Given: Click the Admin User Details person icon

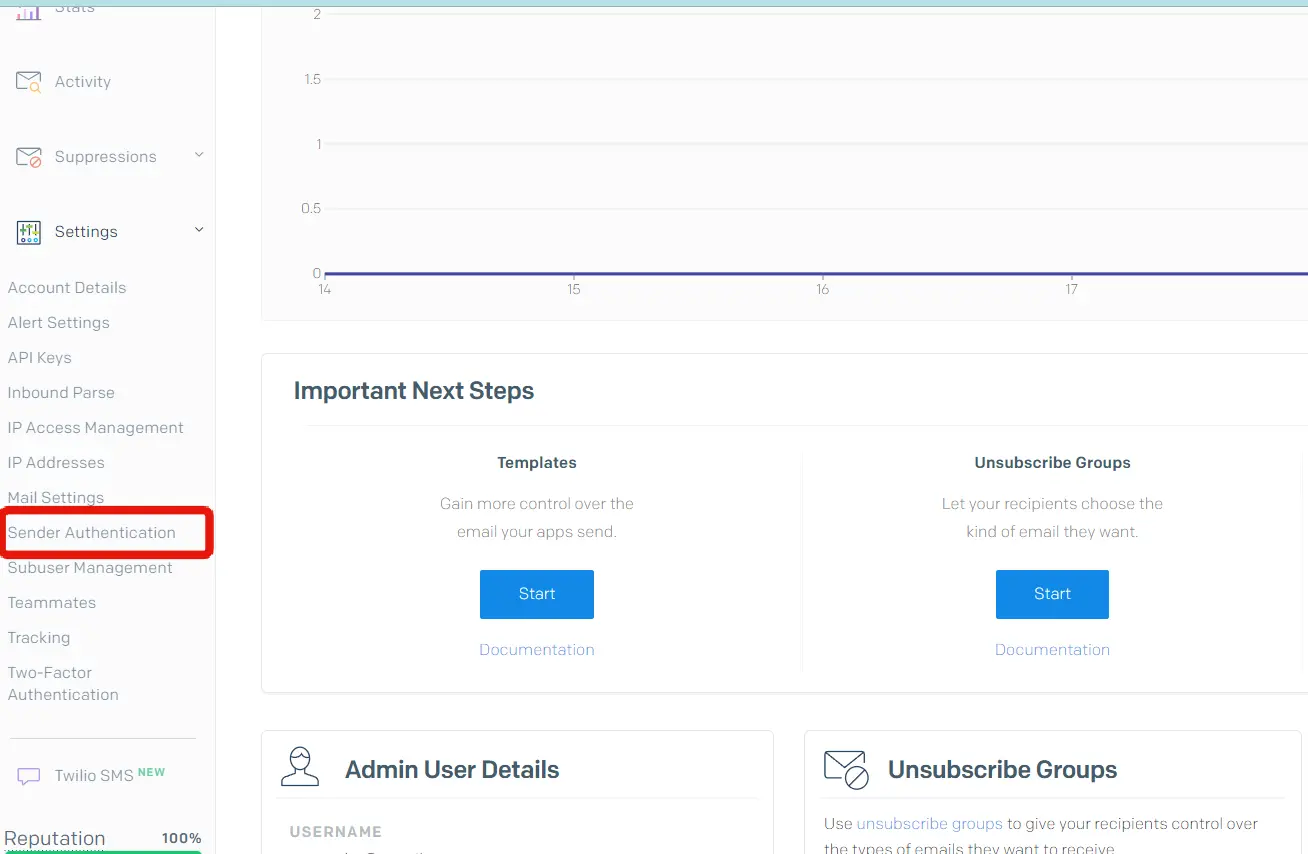Looking at the screenshot, I should [x=300, y=767].
